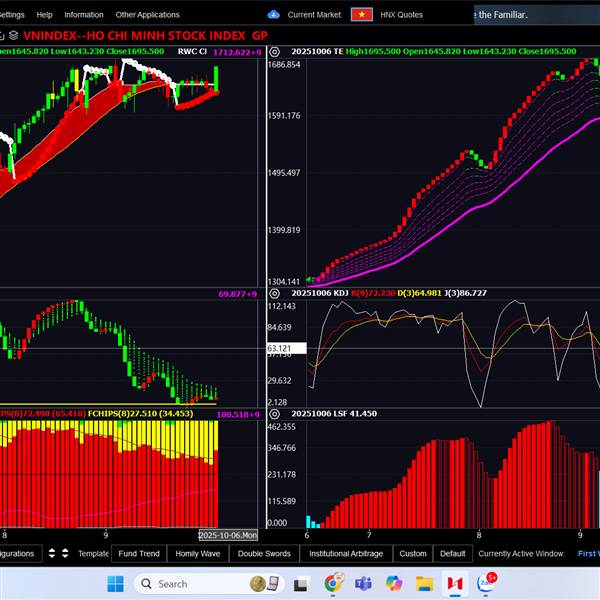Click the HNX Quotes link
This screenshot has width=600, height=600.
pyautogui.click(x=401, y=15)
